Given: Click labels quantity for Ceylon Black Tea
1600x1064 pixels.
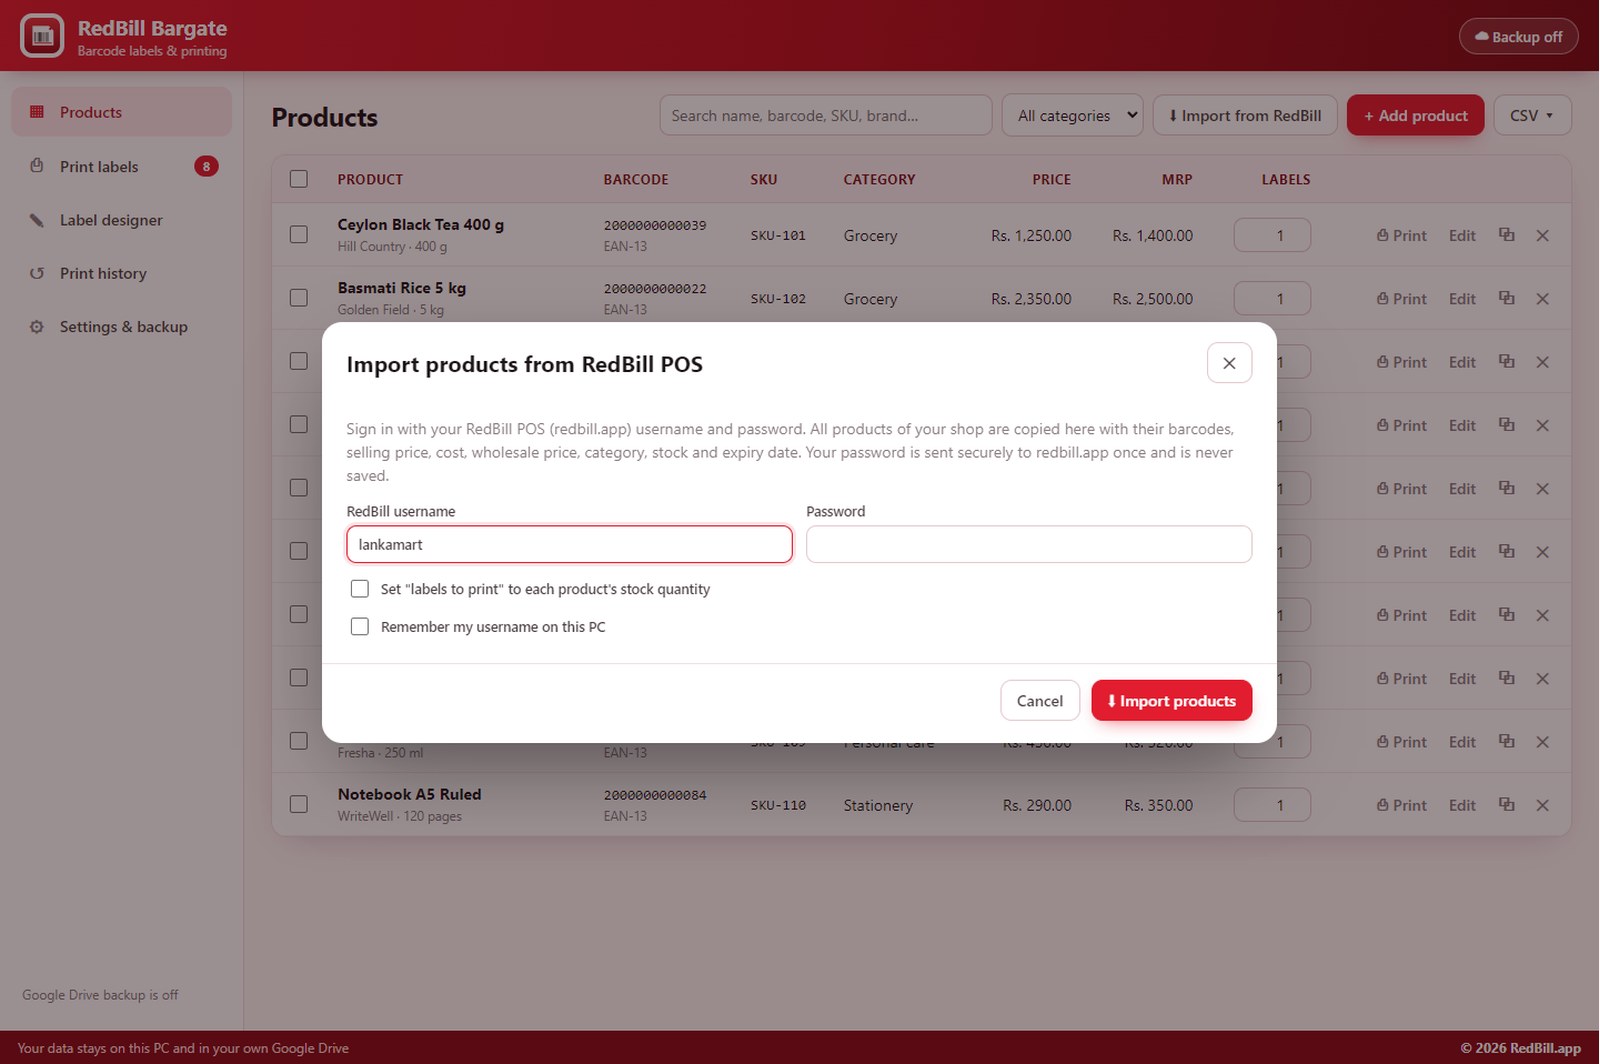Looking at the screenshot, I should (x=1272, y=235).
